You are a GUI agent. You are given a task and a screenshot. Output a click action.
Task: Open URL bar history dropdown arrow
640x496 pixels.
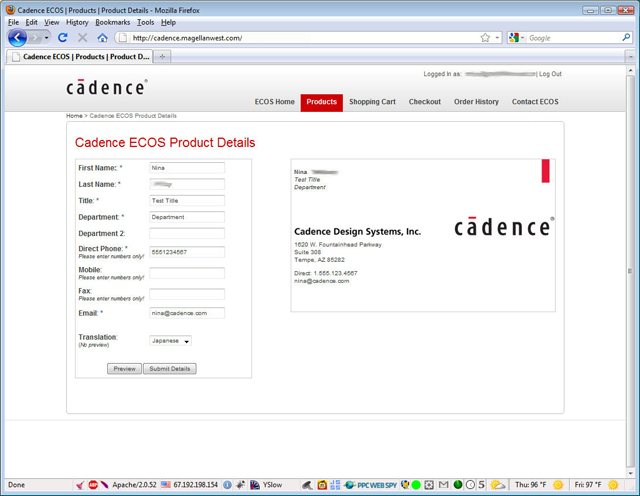[497, 38]
